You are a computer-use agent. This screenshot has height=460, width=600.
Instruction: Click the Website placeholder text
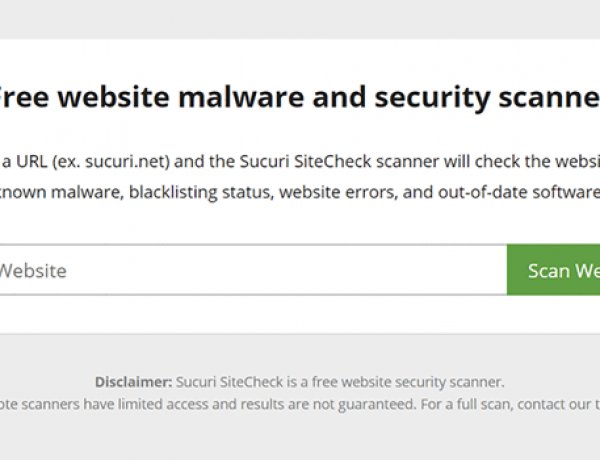33,270
